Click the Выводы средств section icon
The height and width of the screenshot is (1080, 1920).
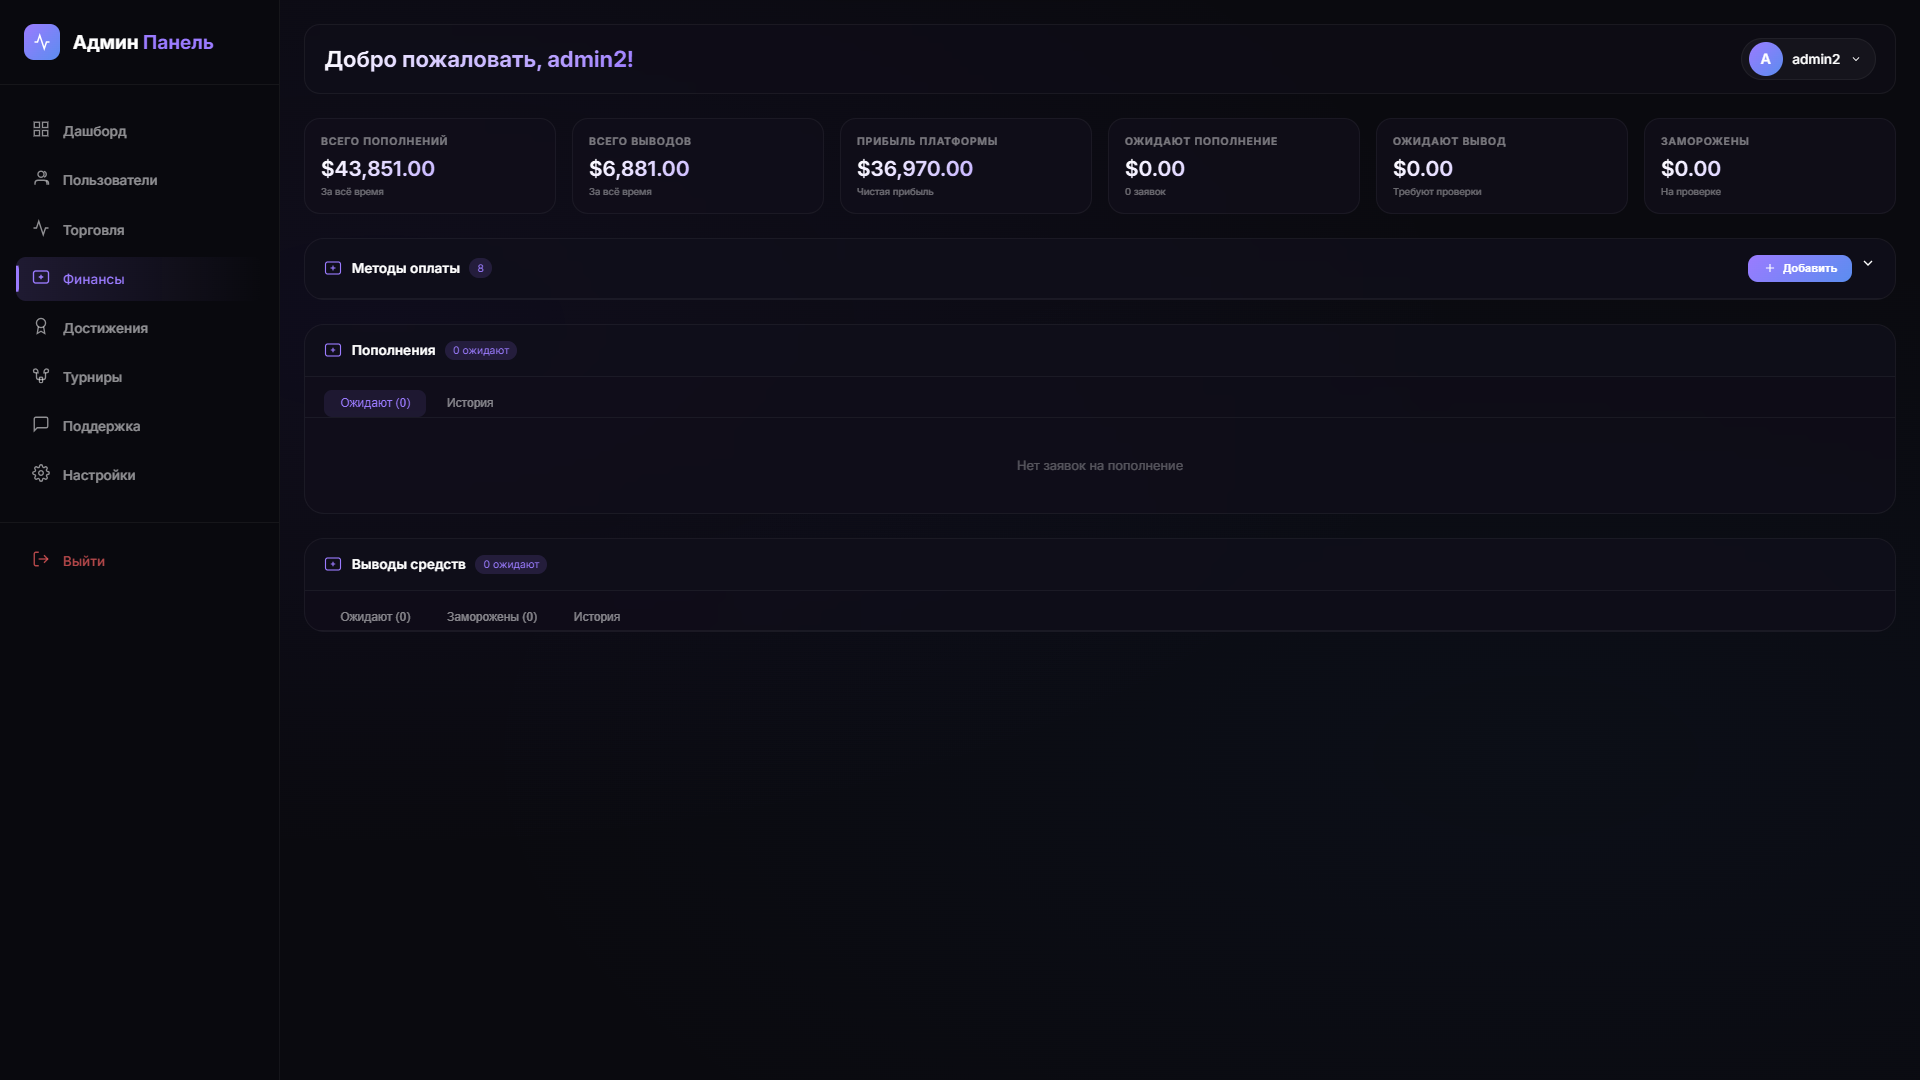333,564
